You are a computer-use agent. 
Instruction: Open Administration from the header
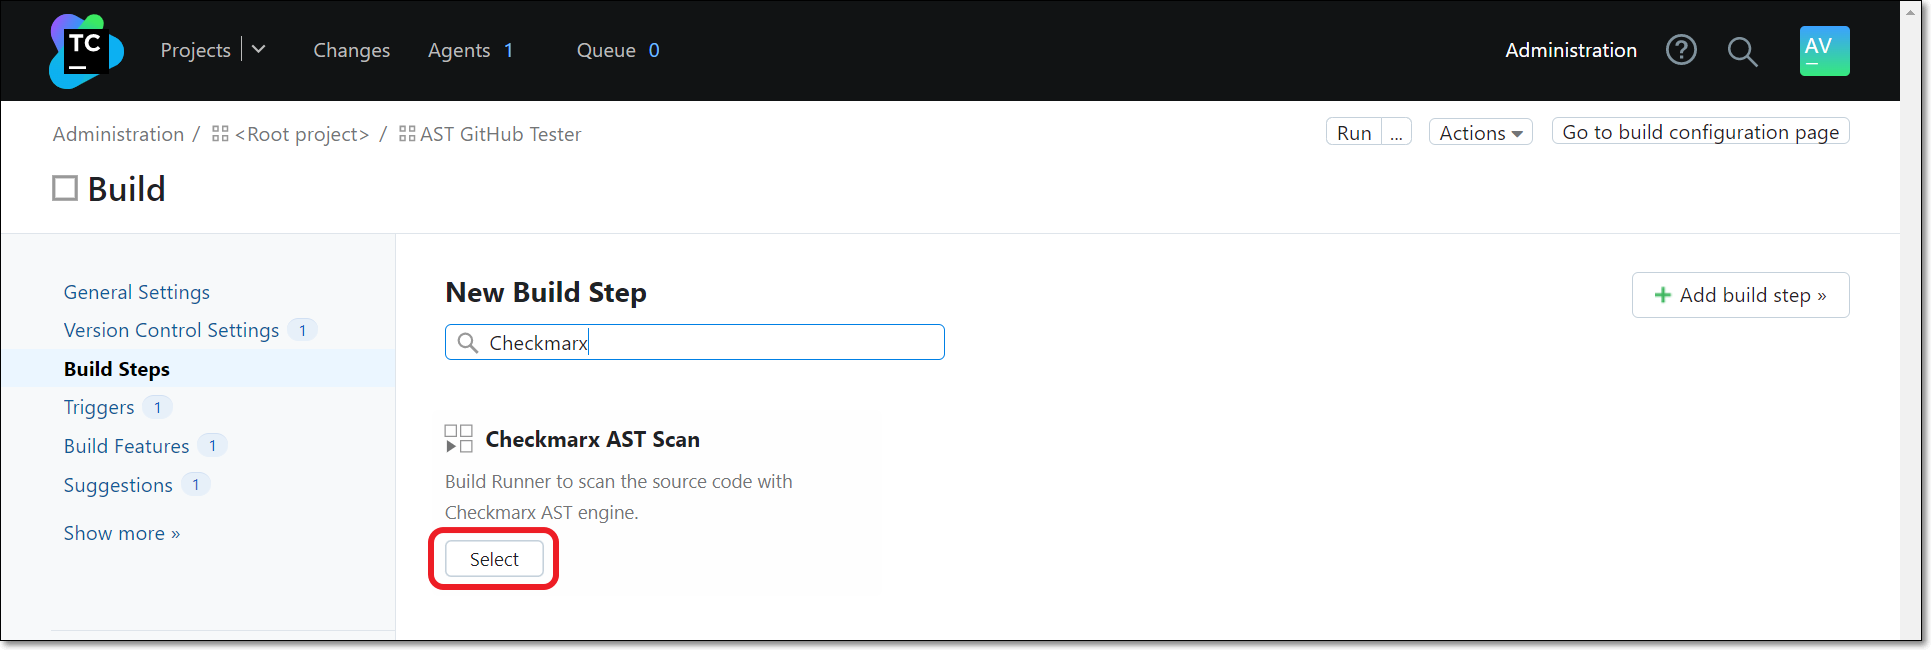(x=1571, y=50)
